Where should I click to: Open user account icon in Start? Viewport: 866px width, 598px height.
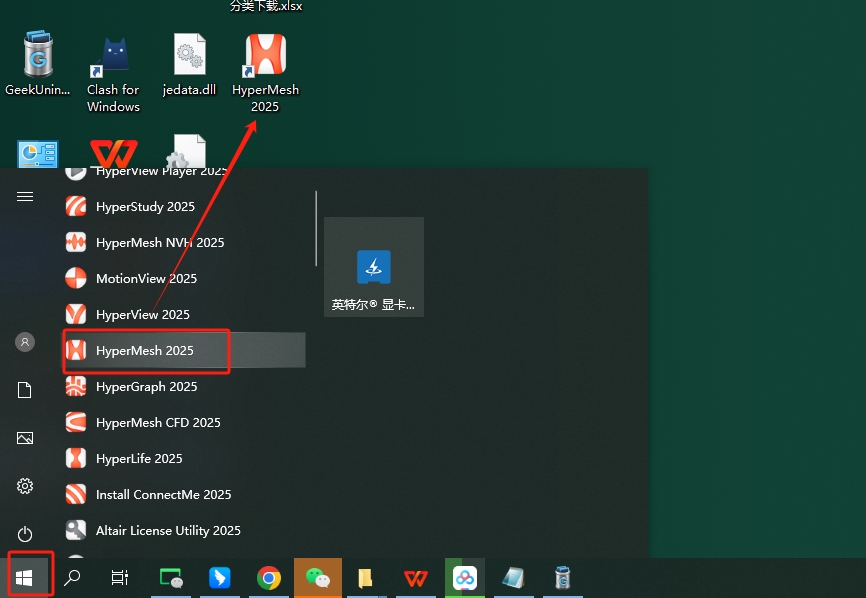pyautogui.click(x=25, y=342)
